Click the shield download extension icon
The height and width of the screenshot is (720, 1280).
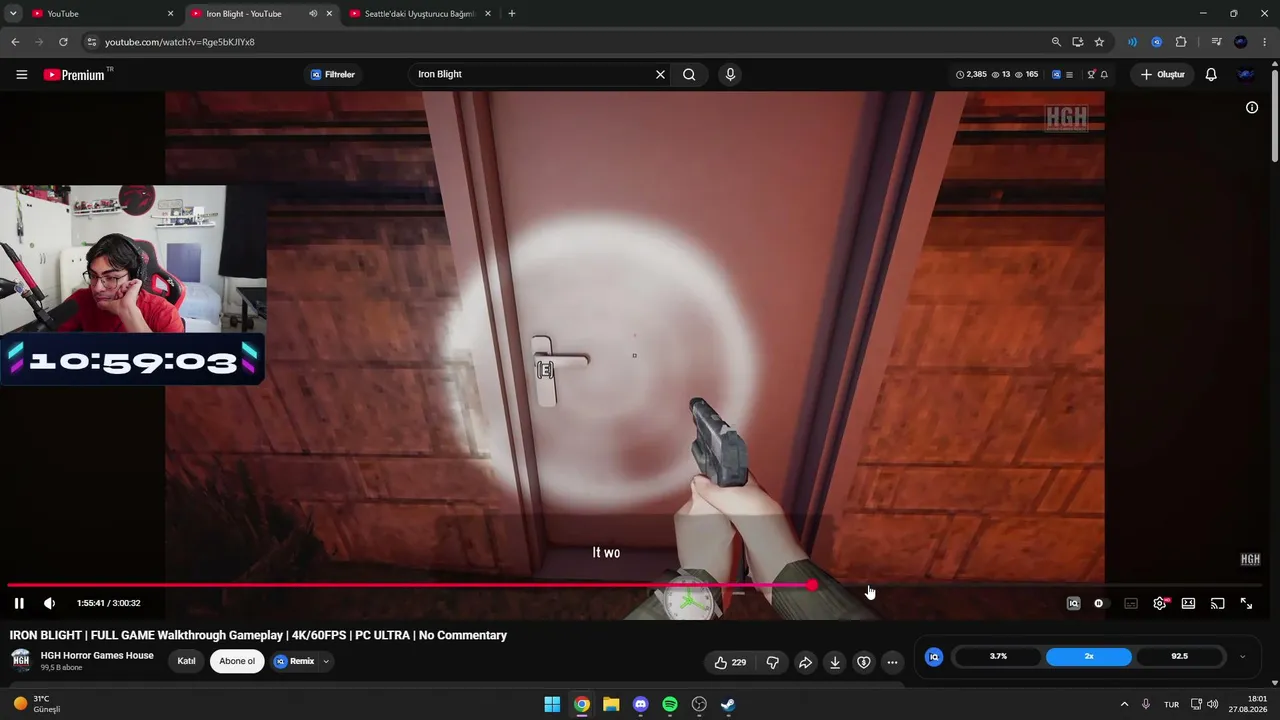864,662
